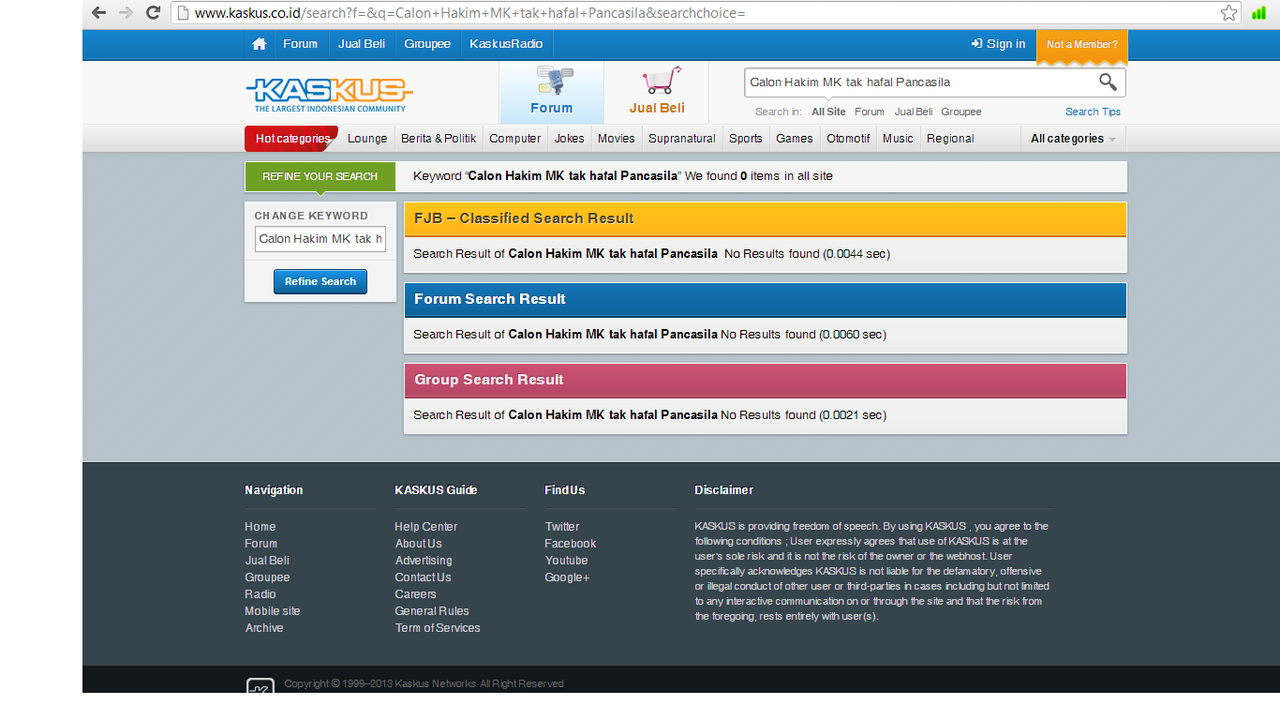Open Jual Beli tab with cart icon
The image size is (1280, 720).
[657, 92]
